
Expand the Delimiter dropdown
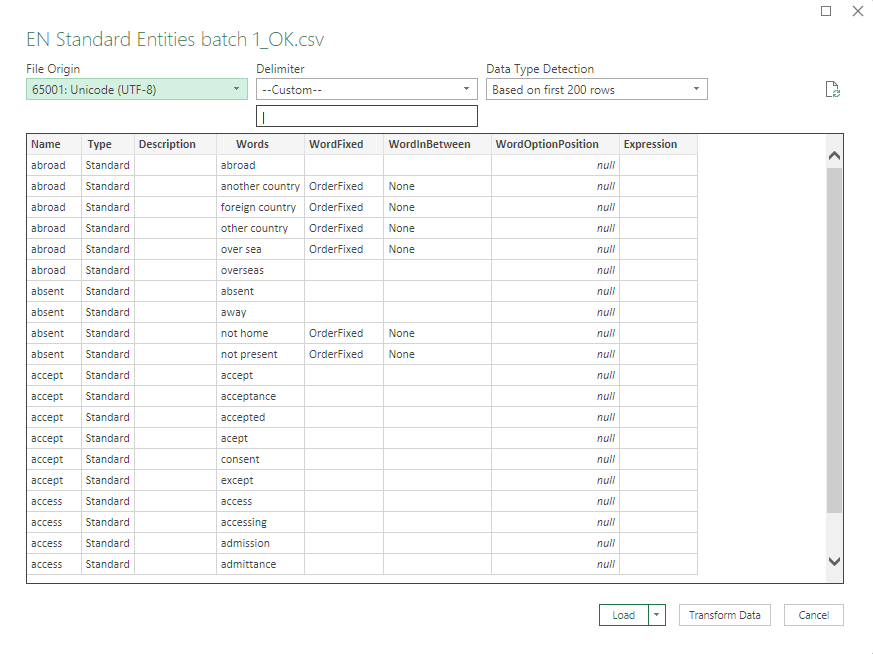[366, 89]
